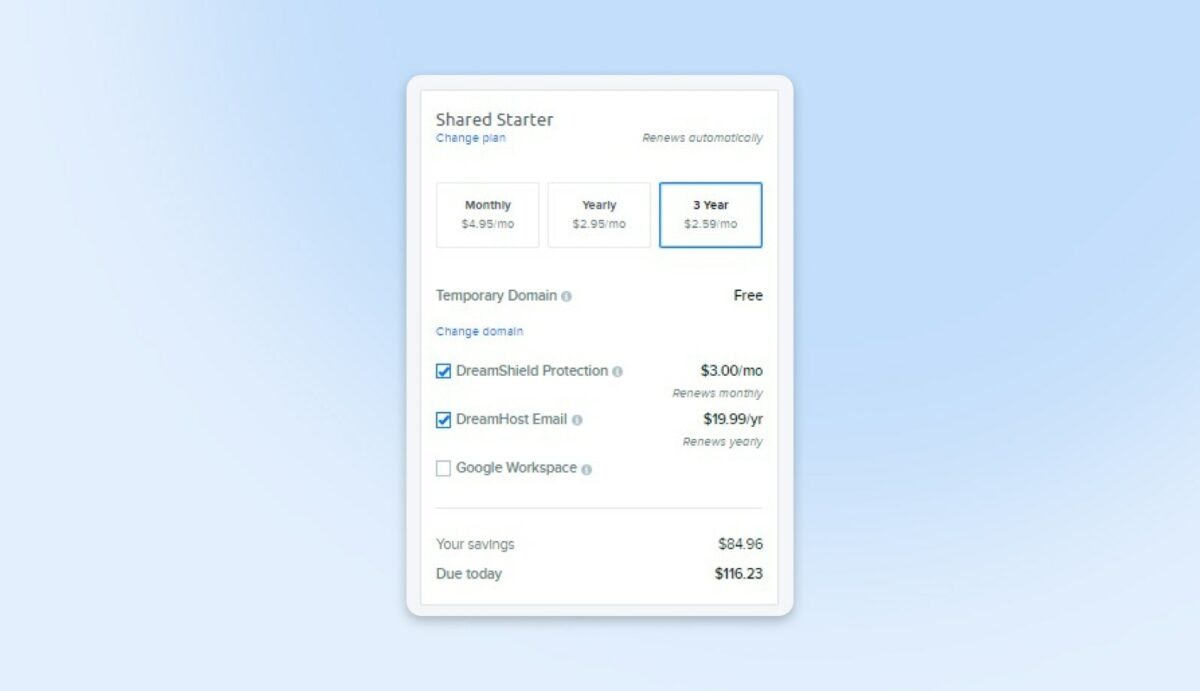Viewport: 1200px width, 691px height.
Task: Click the Renews yearly label under DreamHost Email
Action: click(x=722, y=442)
